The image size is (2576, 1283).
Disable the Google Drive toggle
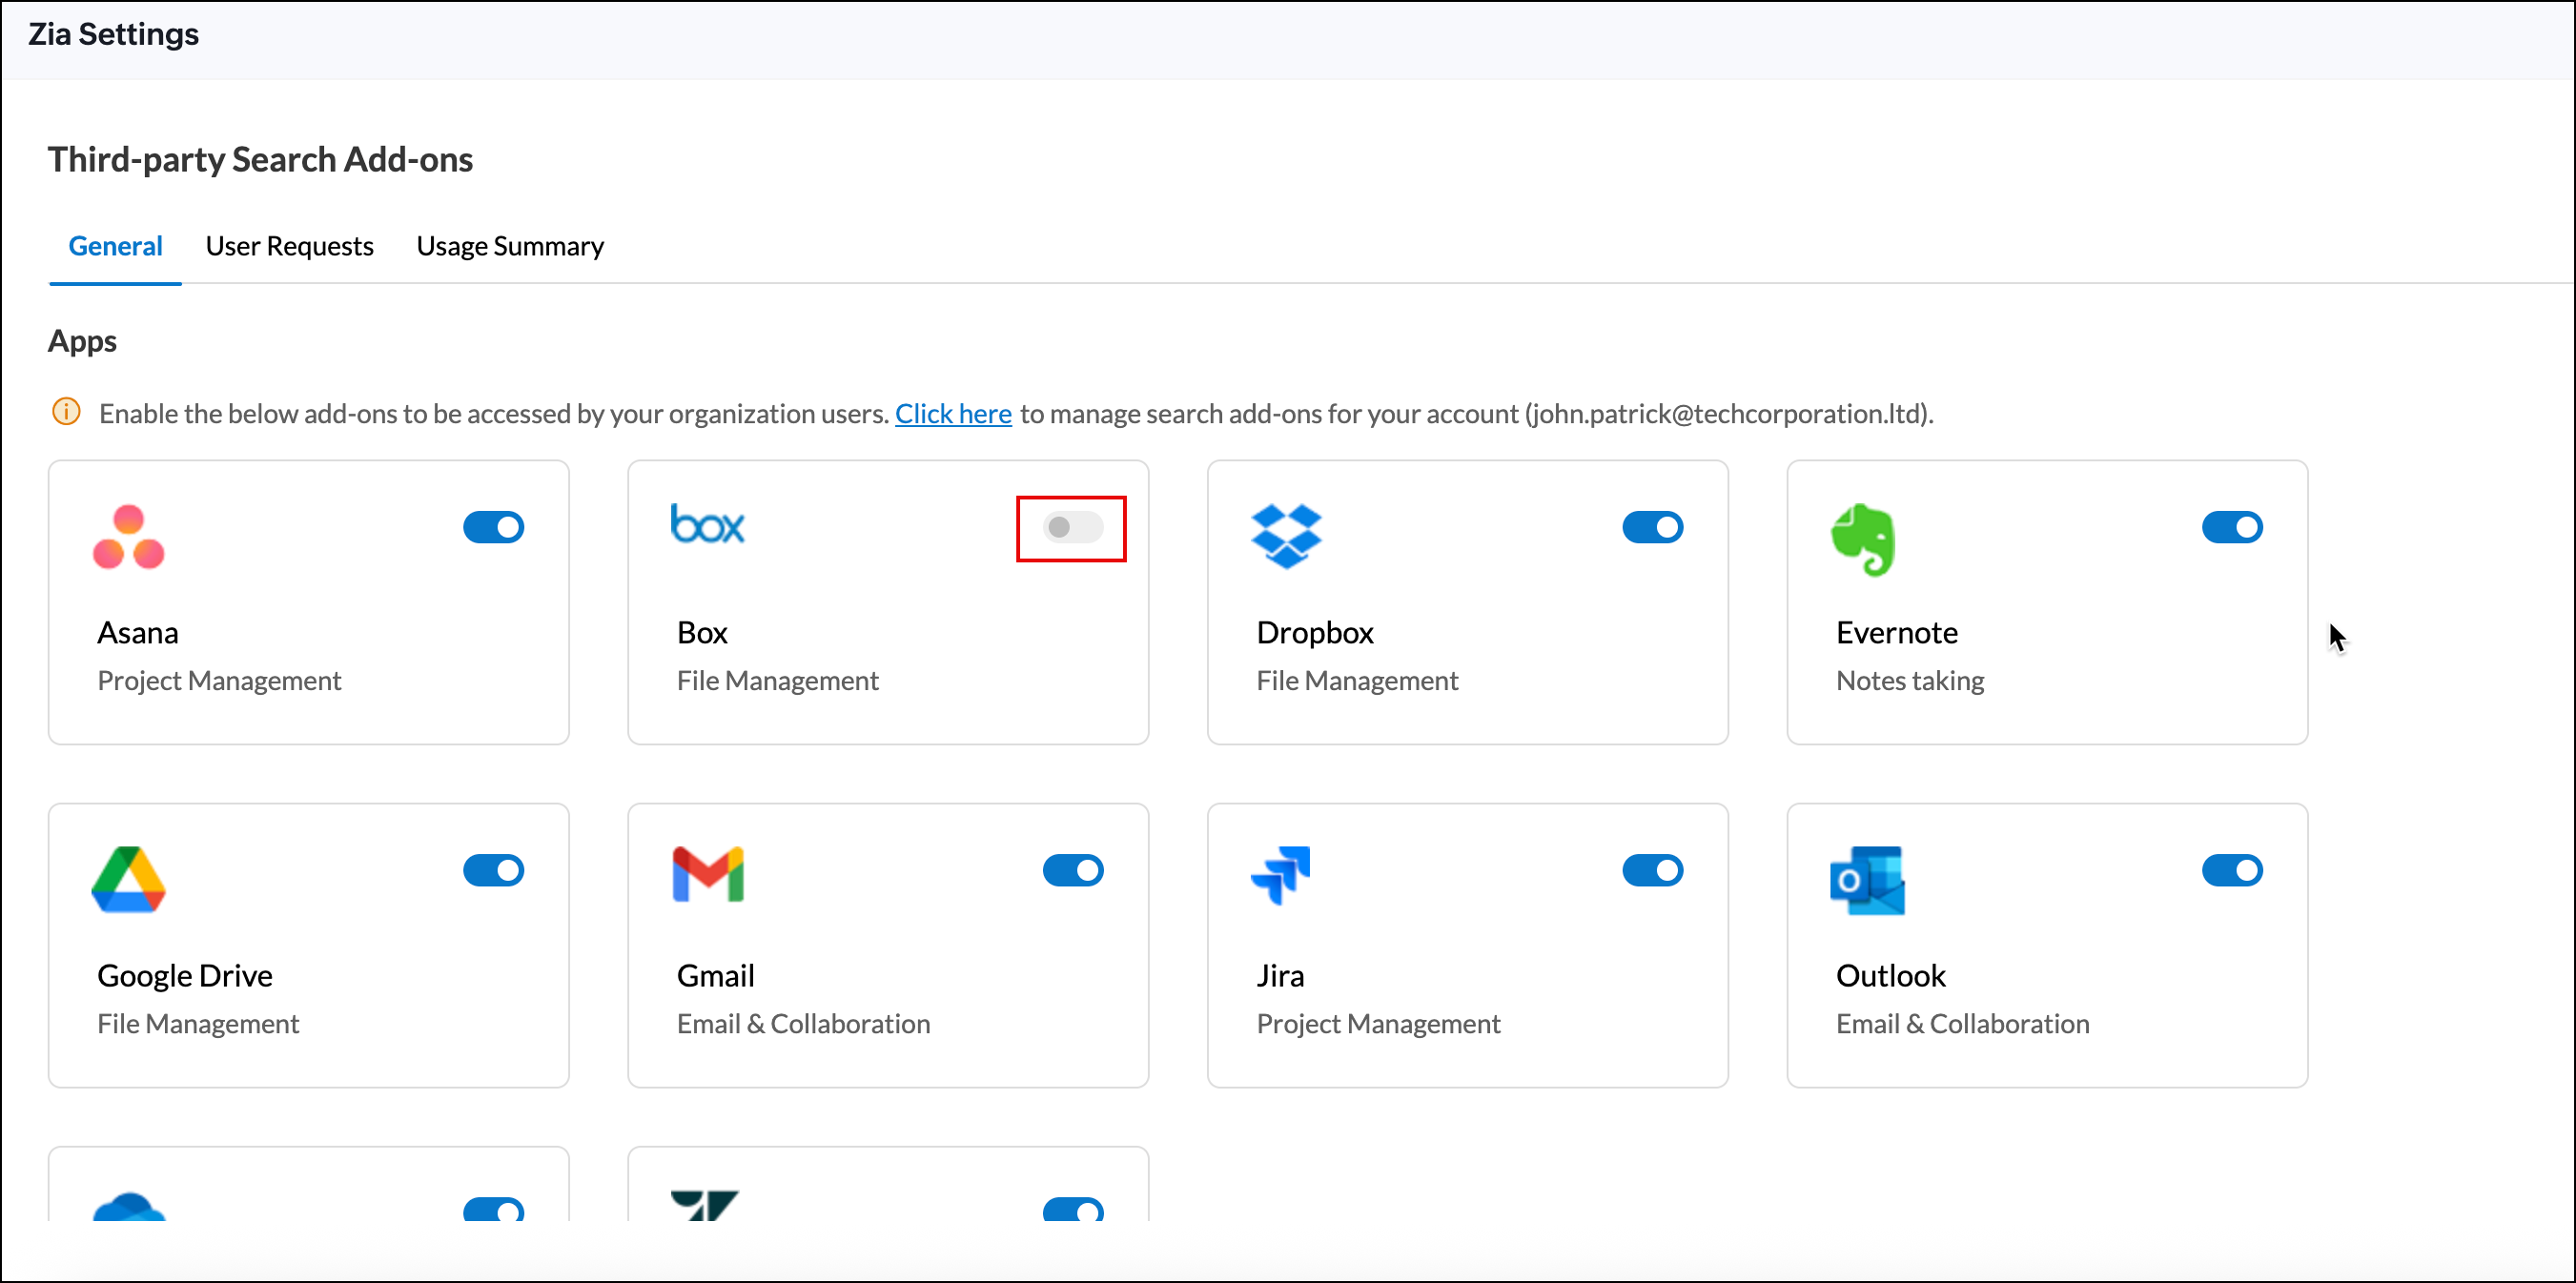tap(493, 870)
